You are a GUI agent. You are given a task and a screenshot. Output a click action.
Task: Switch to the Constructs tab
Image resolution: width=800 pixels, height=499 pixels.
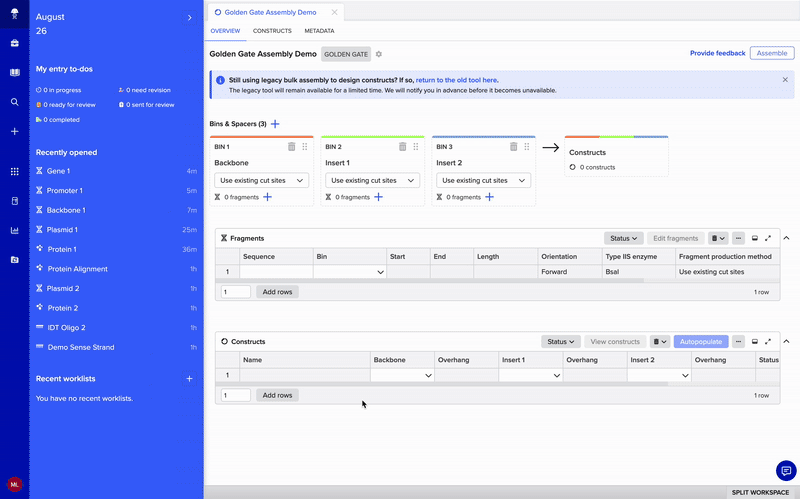(272, 31)
